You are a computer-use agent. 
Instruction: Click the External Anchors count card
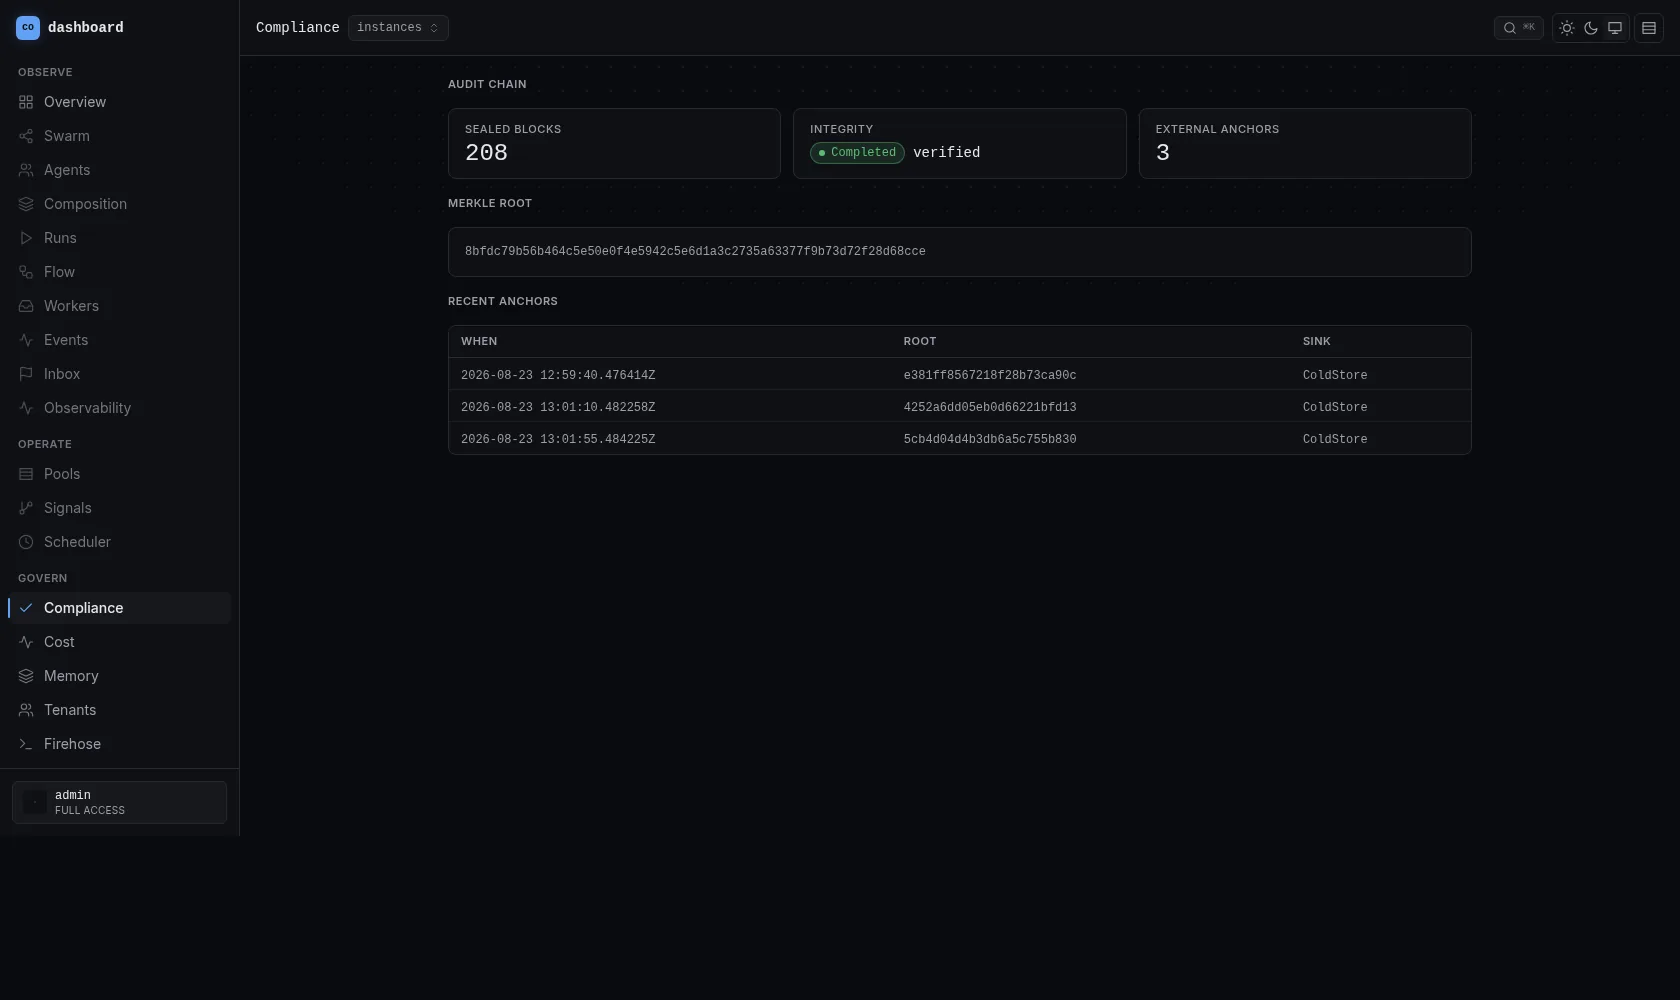pos(1305,144)
